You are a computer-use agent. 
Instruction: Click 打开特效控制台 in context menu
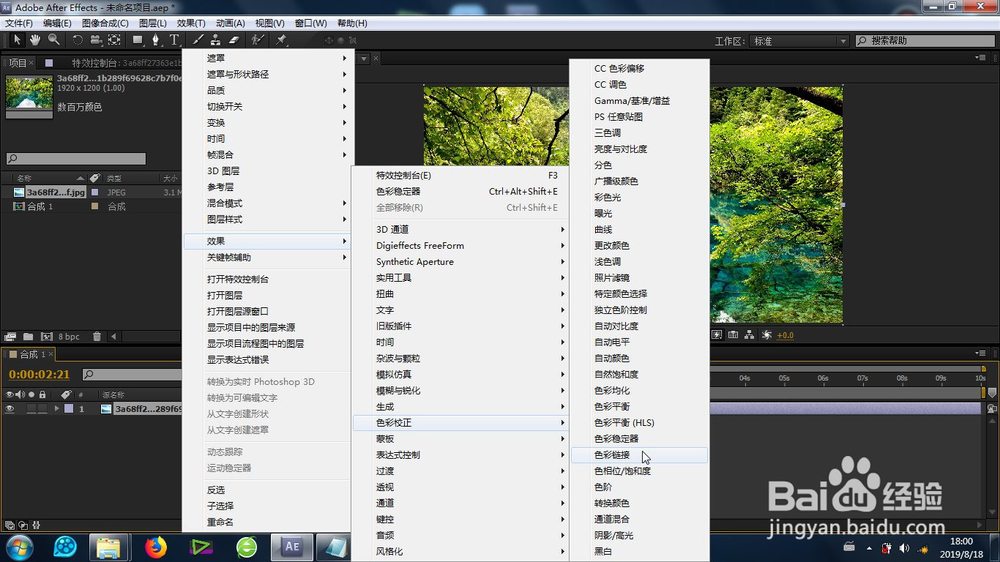pyautogui.click(x=267, y=279)
